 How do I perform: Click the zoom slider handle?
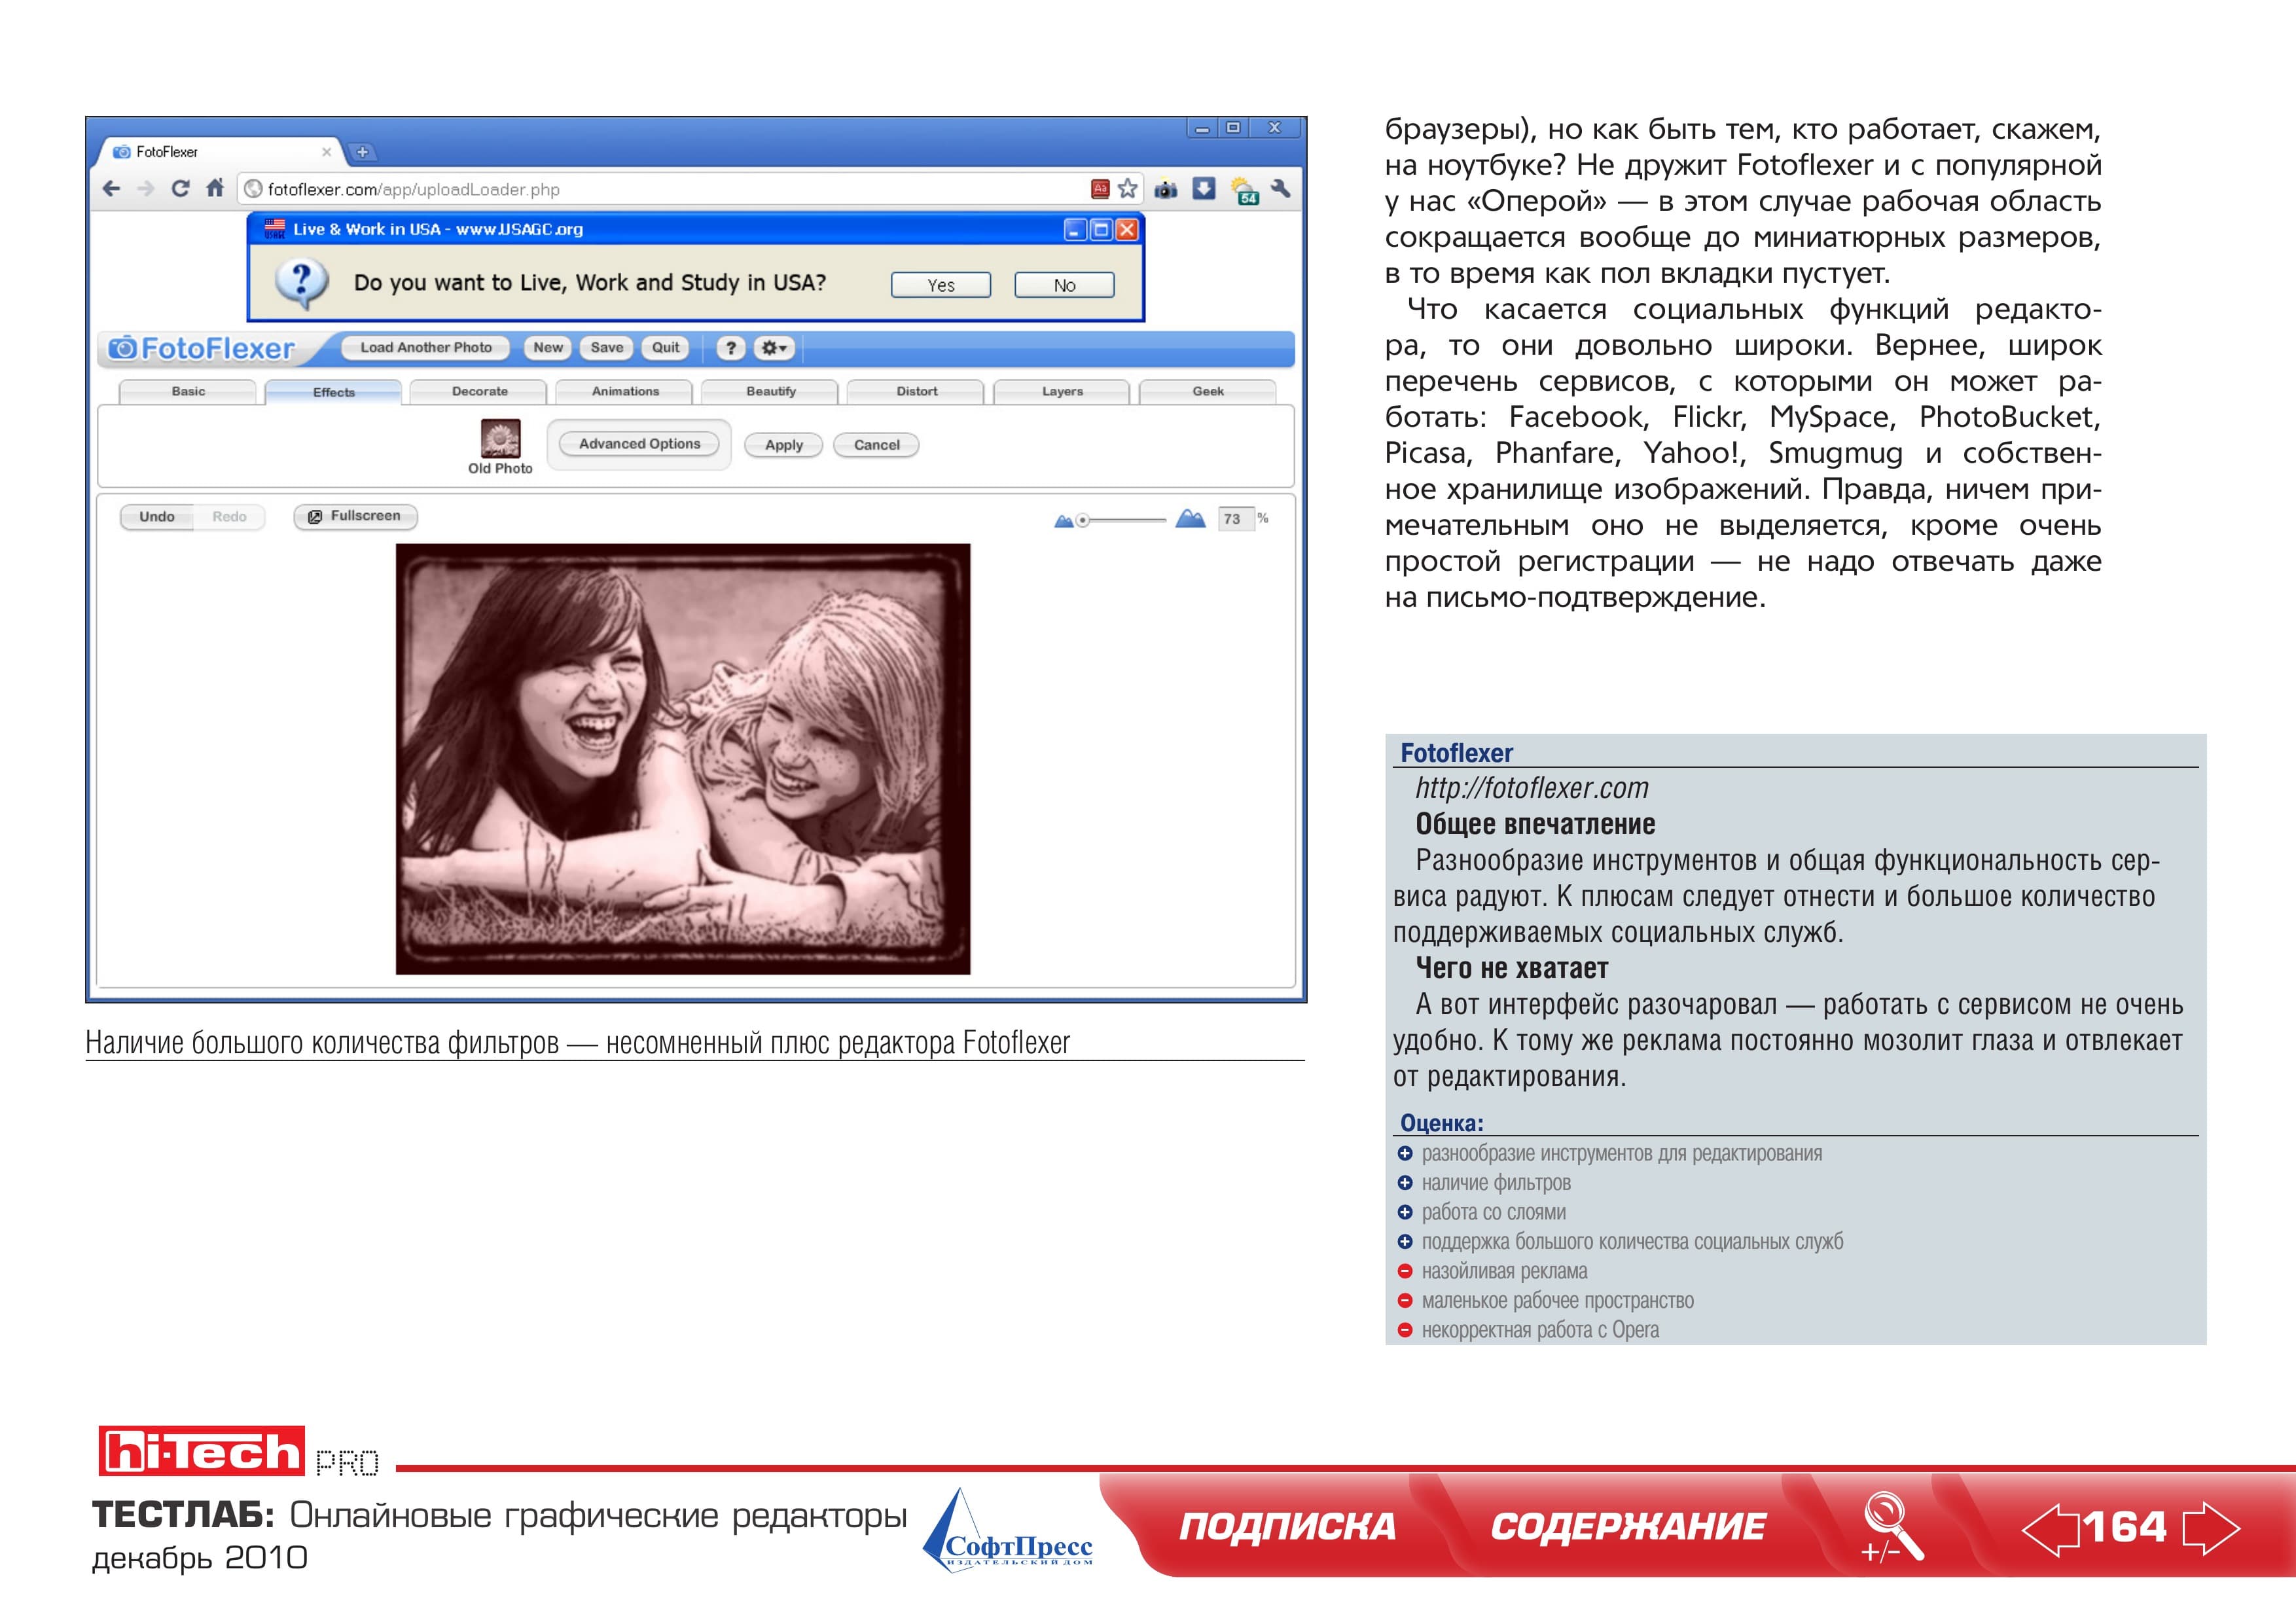pos(1082,520)
